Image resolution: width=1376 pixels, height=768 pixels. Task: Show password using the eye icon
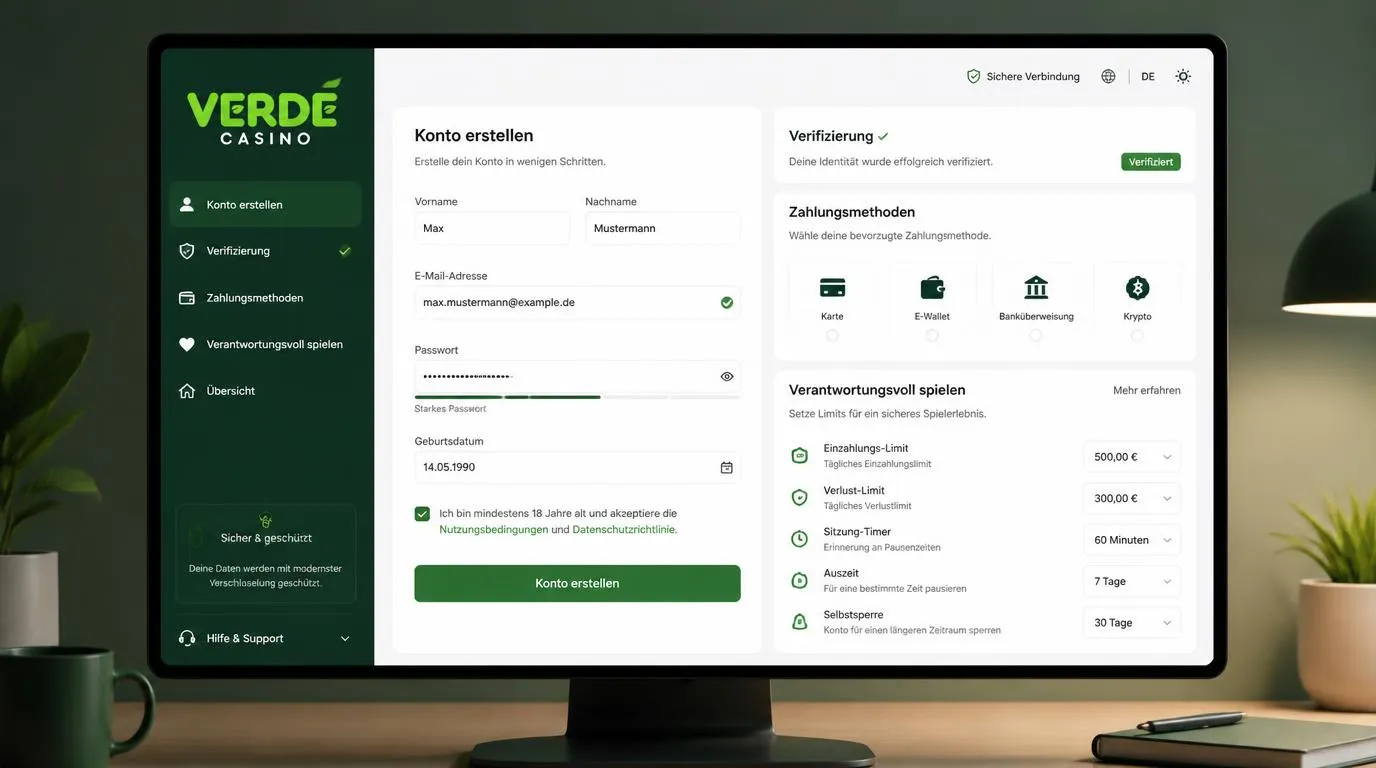click(x=727, y=376)
